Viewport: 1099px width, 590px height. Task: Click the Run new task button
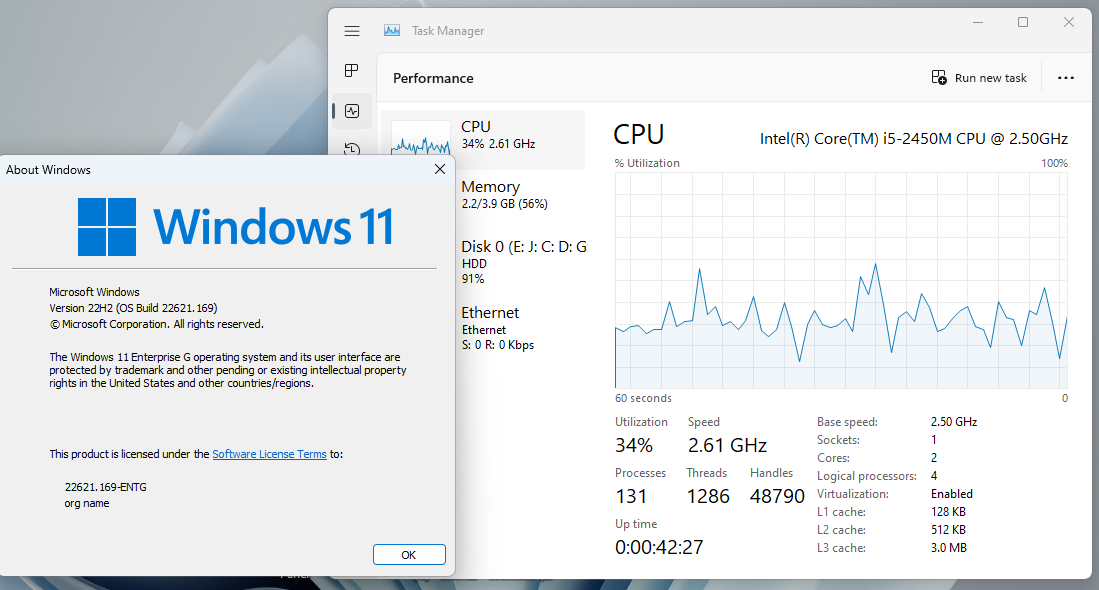click(x=979, y=78)
